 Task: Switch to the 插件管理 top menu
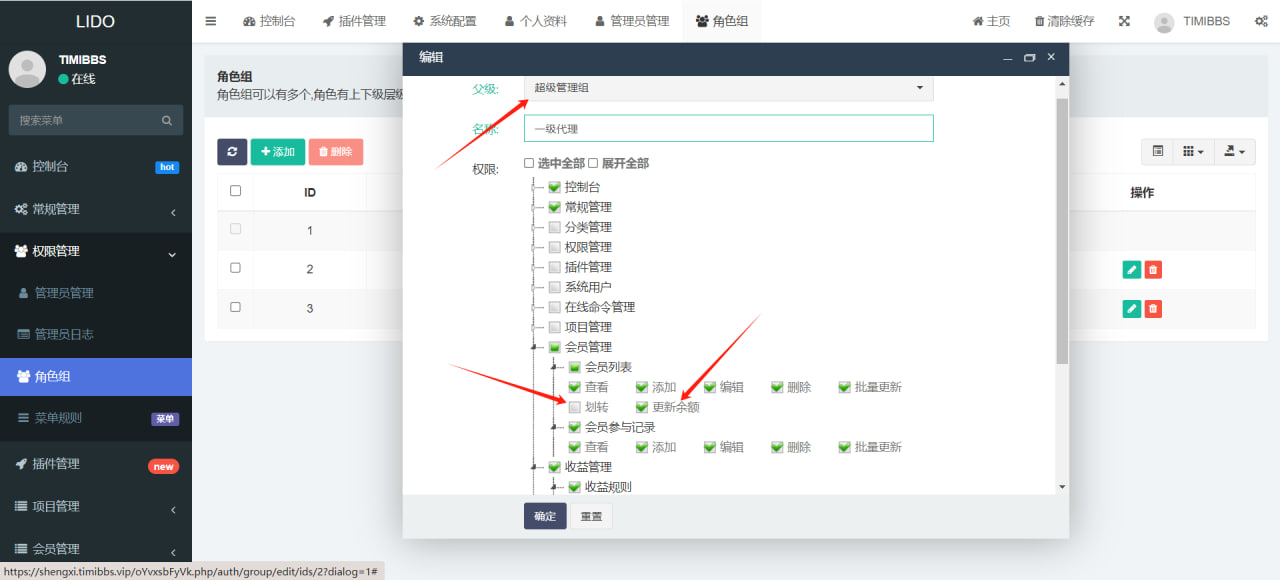click(354, 20)
